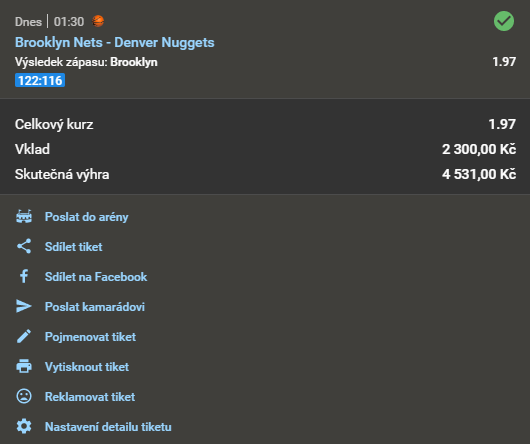Screen dimensions: 530x444
Task: Click the sad face complaint icon
Action: [24, 396]
